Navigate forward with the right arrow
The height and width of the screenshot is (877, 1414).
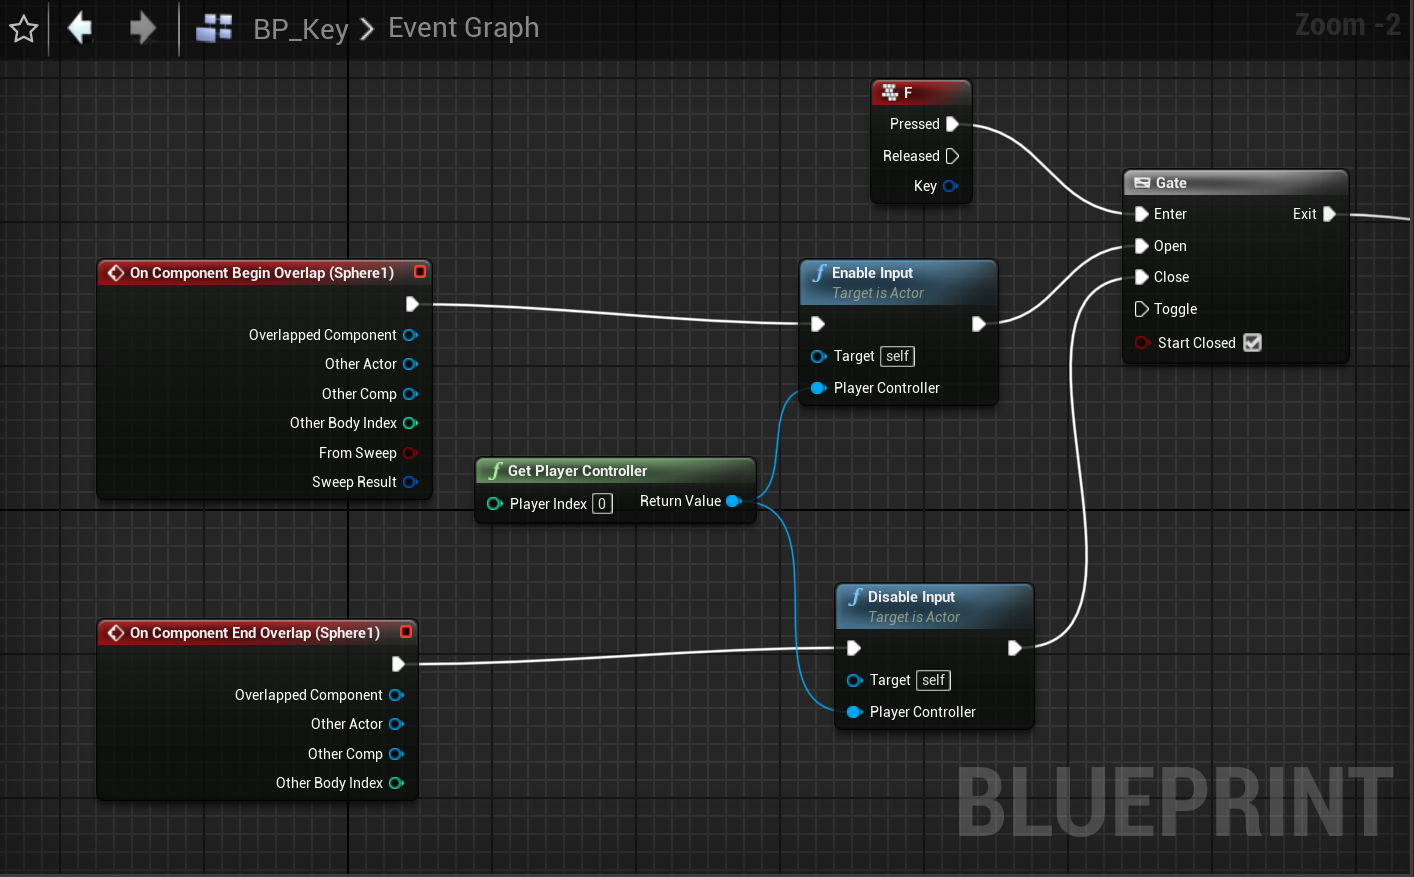click(x=143, y=28)
